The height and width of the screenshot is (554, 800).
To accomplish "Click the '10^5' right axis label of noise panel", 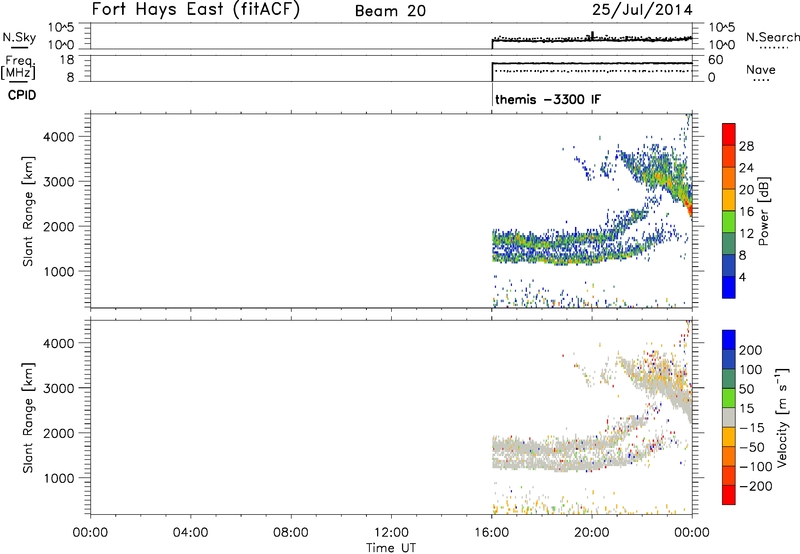I will click(722, 28).
